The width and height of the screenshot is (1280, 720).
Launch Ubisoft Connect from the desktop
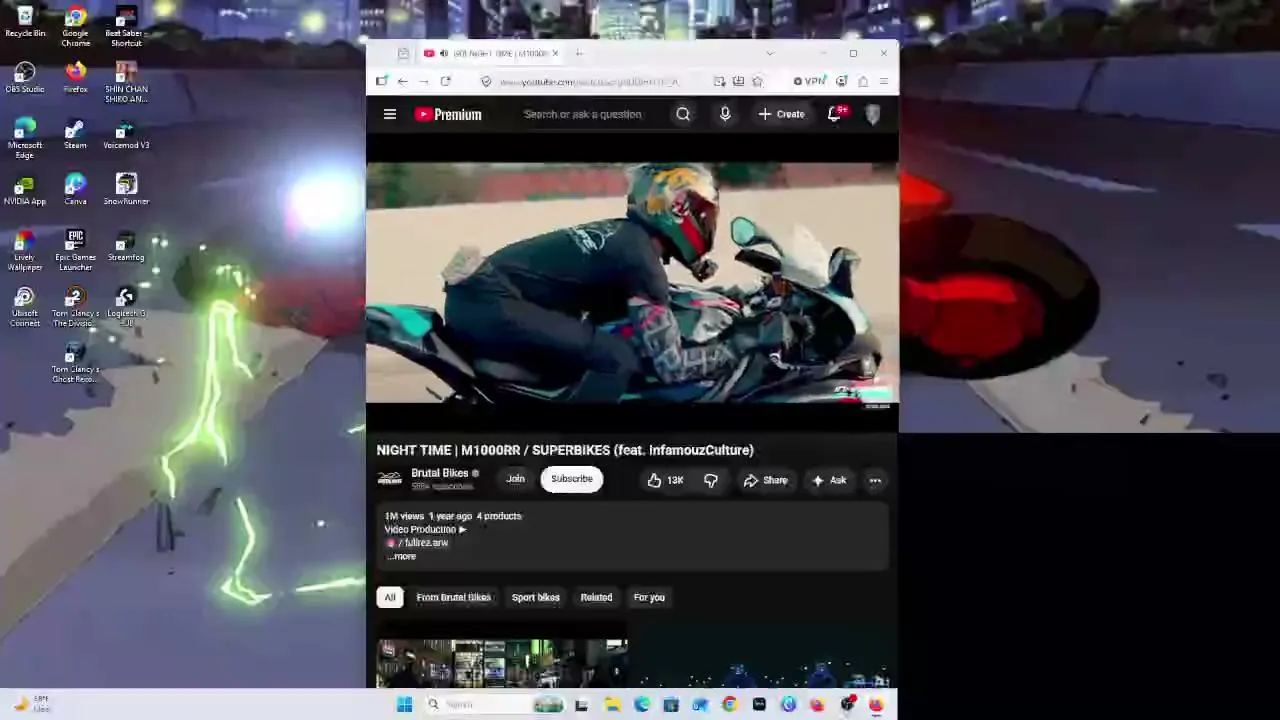point(25,307)
